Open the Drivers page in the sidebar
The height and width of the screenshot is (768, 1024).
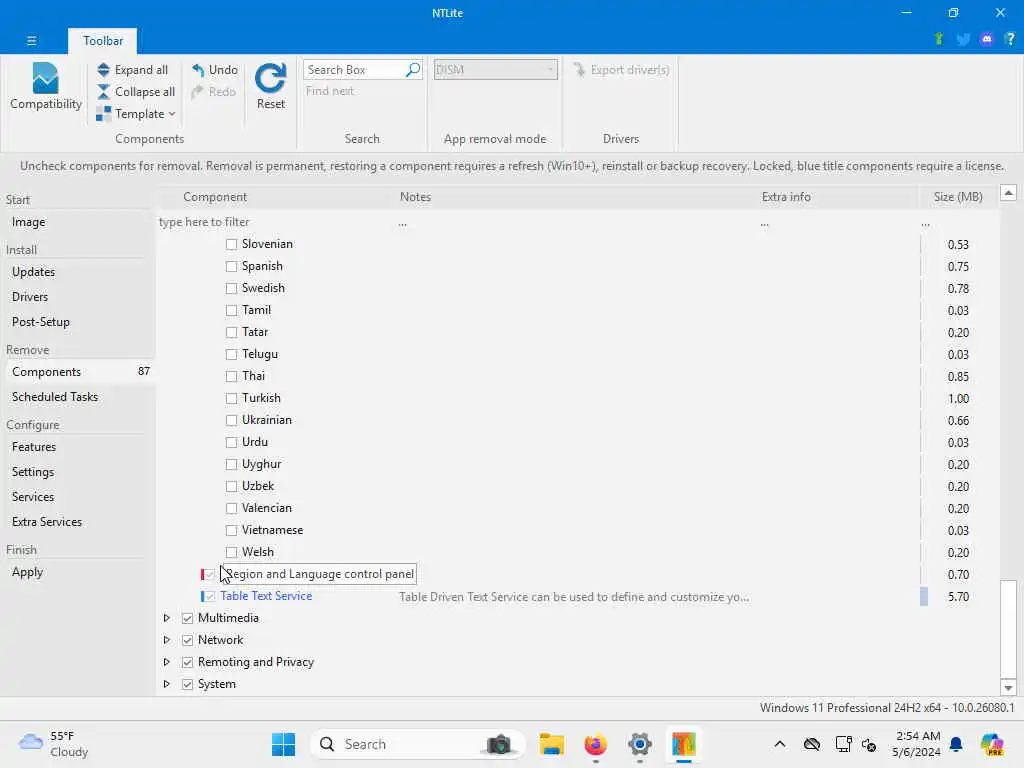30,296
